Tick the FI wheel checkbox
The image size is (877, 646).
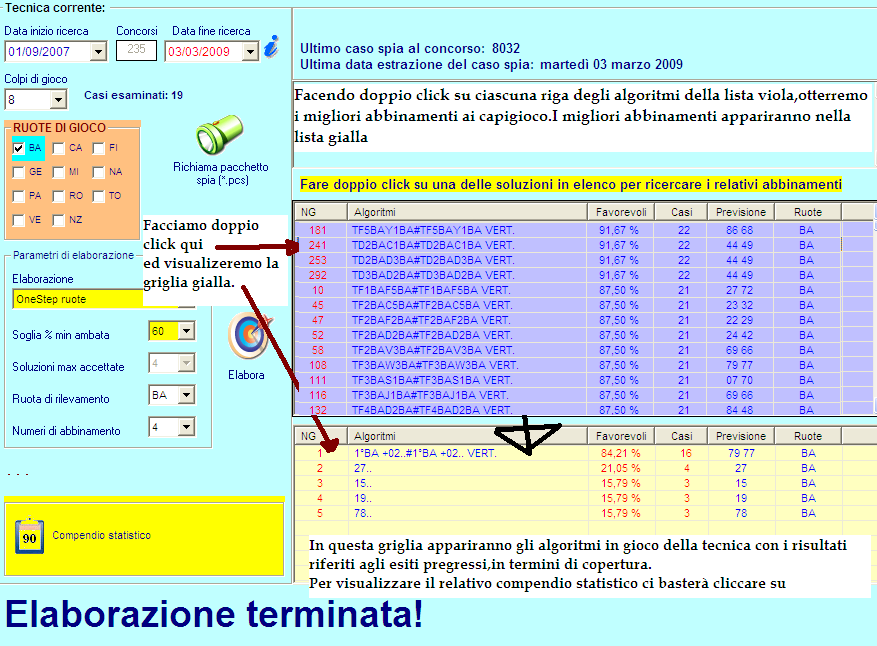point(98,148)
